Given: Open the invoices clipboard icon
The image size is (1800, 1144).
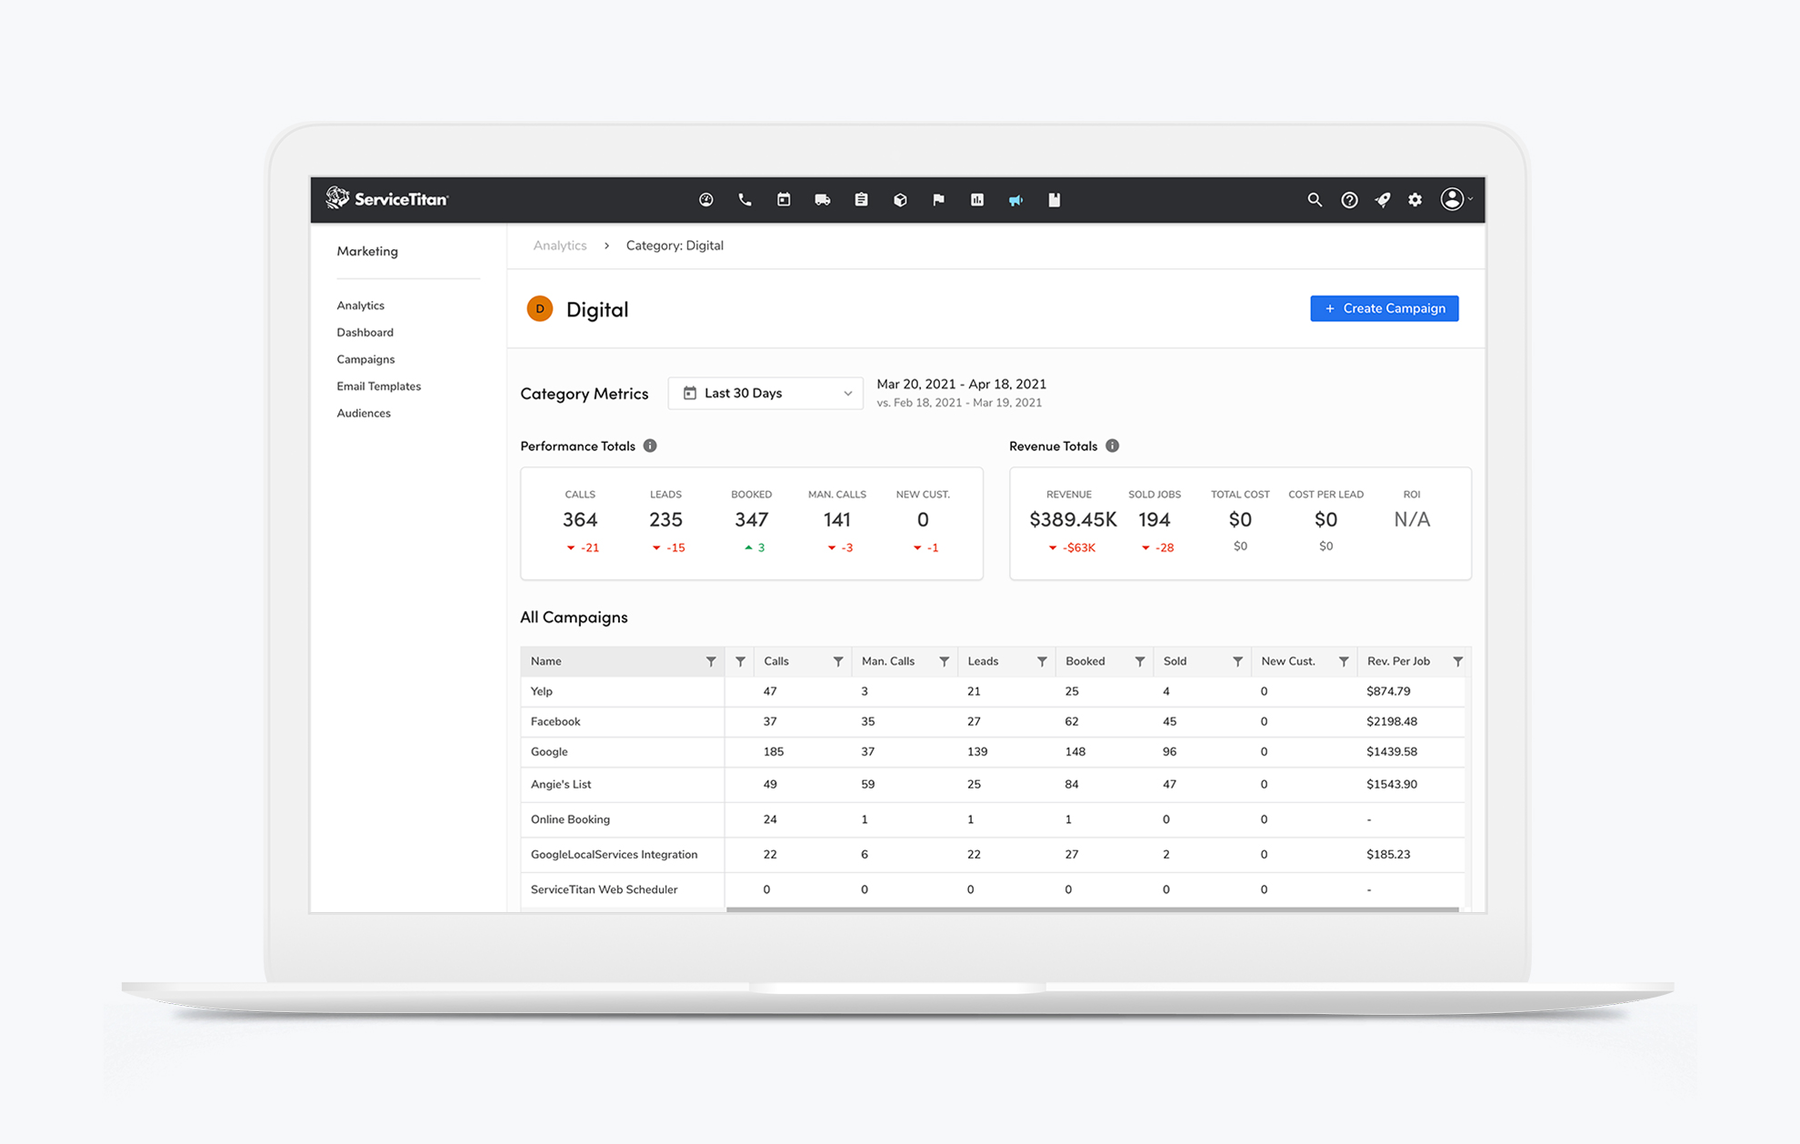Looking at the screenshot, I should (x=861, y=200).
